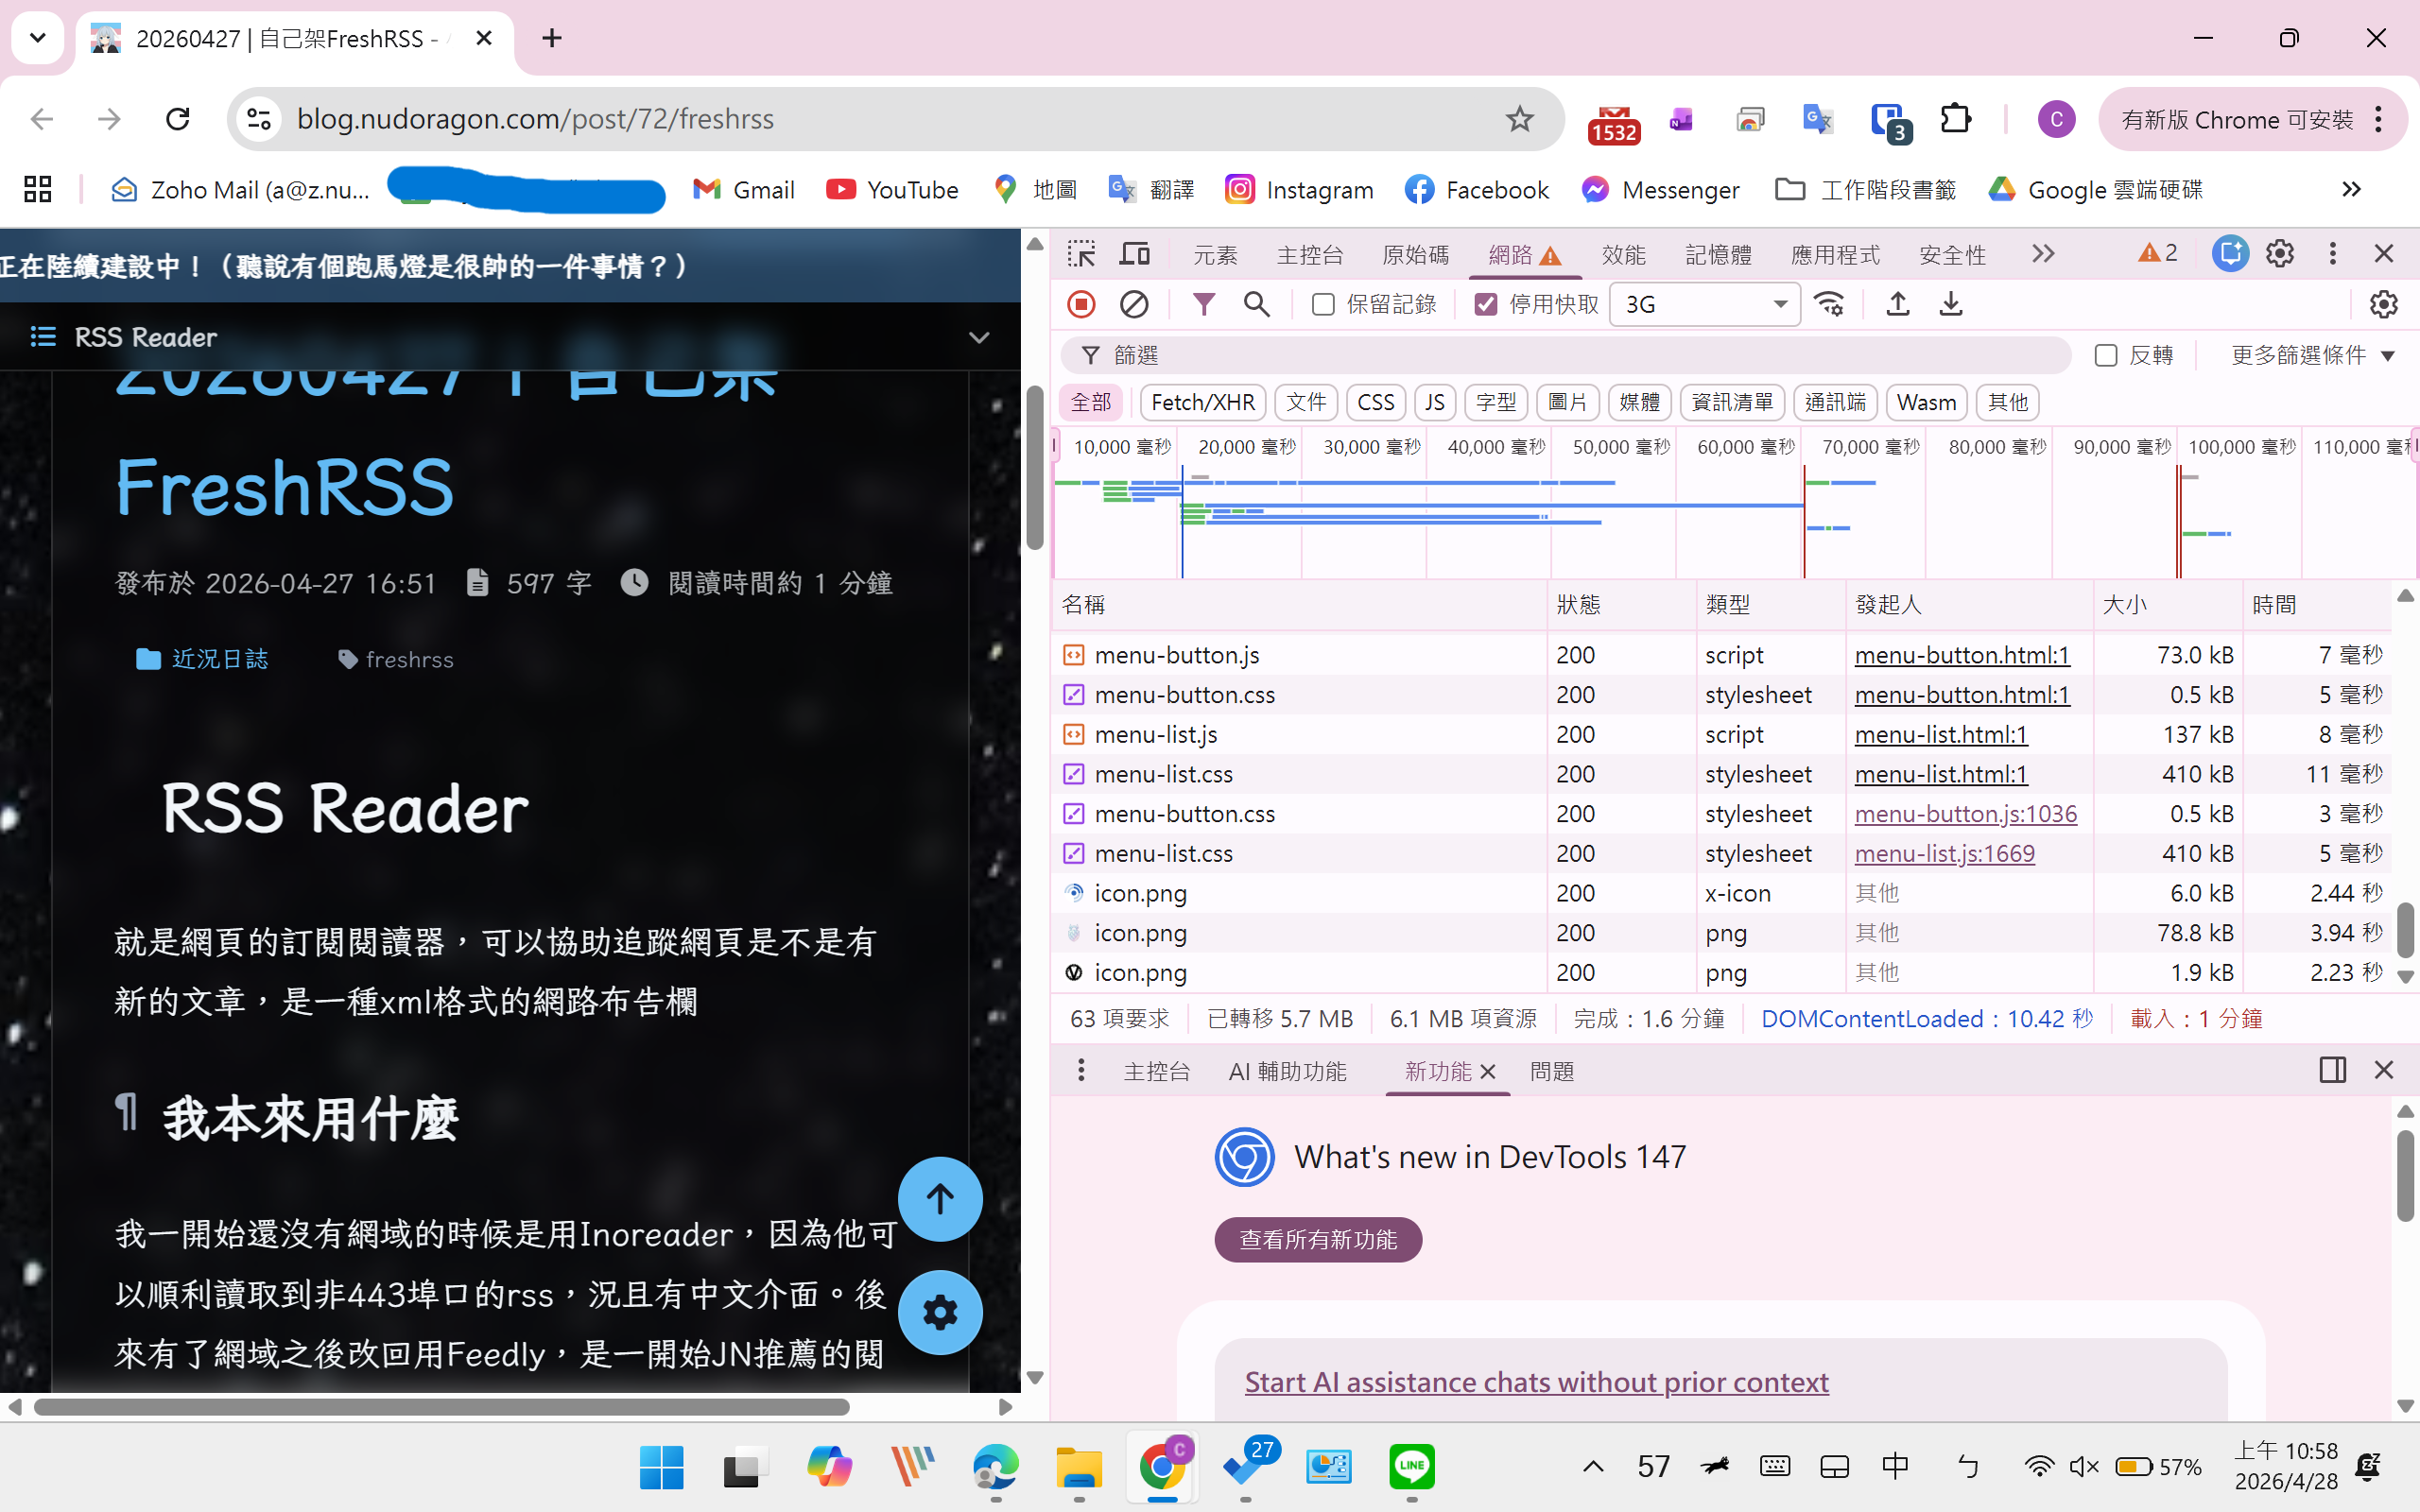Screen dimensions: 2420x1512
Task: Open drawer three-dot more tools menu
Action: (x=1081, y=1070)
